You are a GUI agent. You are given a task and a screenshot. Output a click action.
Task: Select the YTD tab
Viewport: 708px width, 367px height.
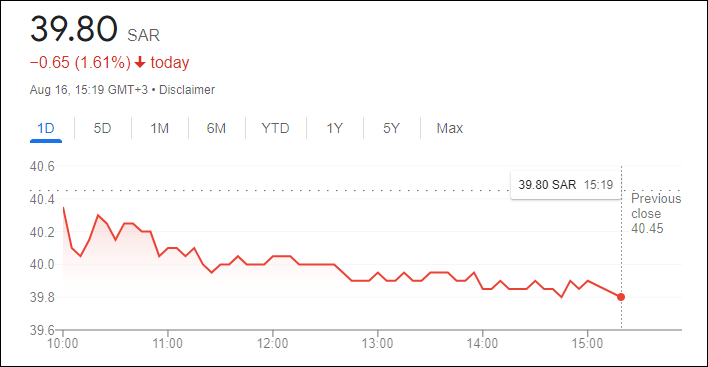(x=275, y=129)
